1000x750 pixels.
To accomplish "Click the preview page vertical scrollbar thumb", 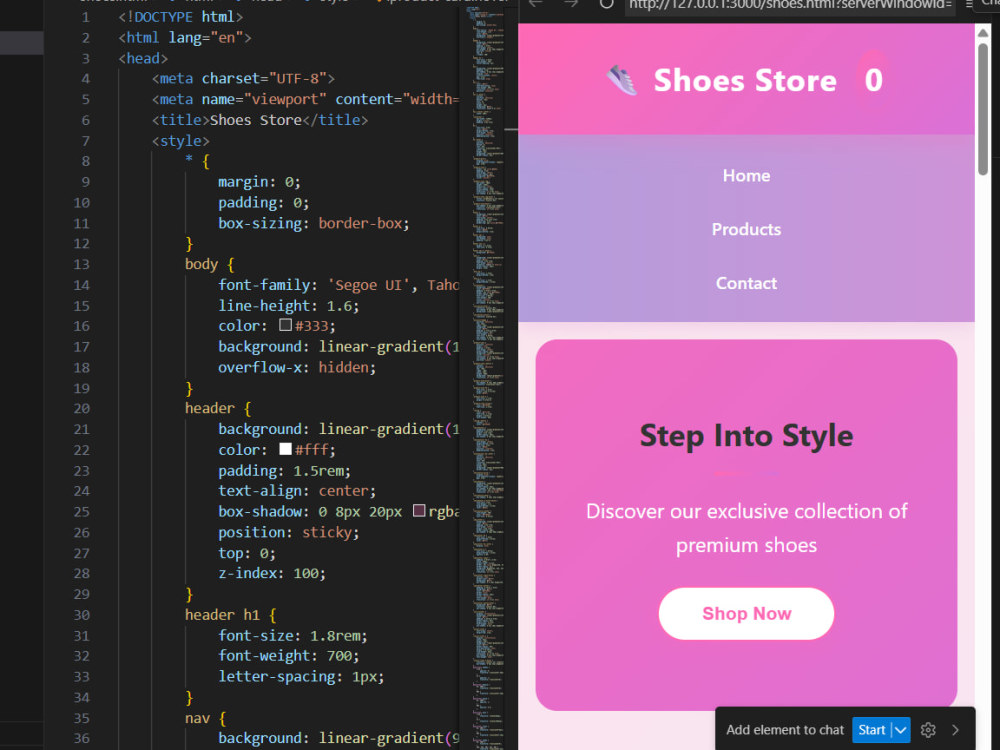I will [983, 108].
